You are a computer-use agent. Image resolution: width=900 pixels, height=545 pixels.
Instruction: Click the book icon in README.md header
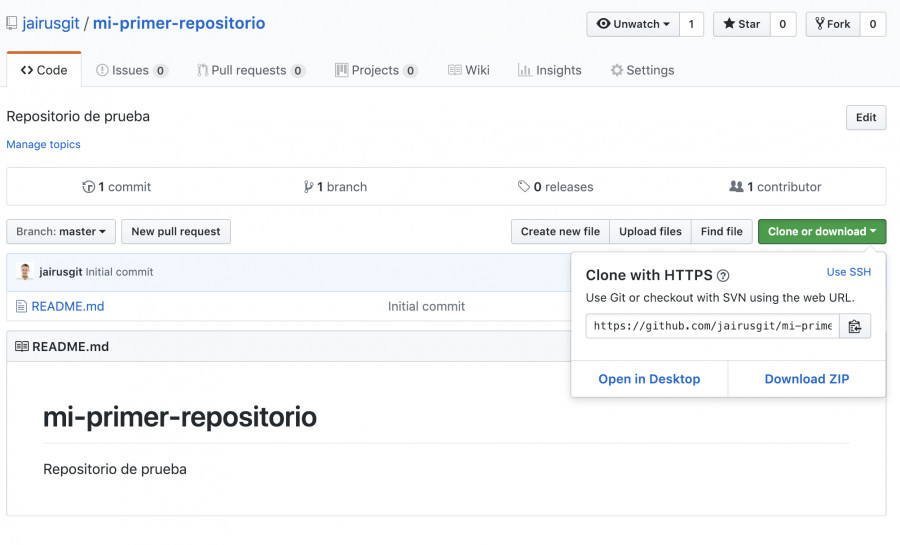point(22,347)
